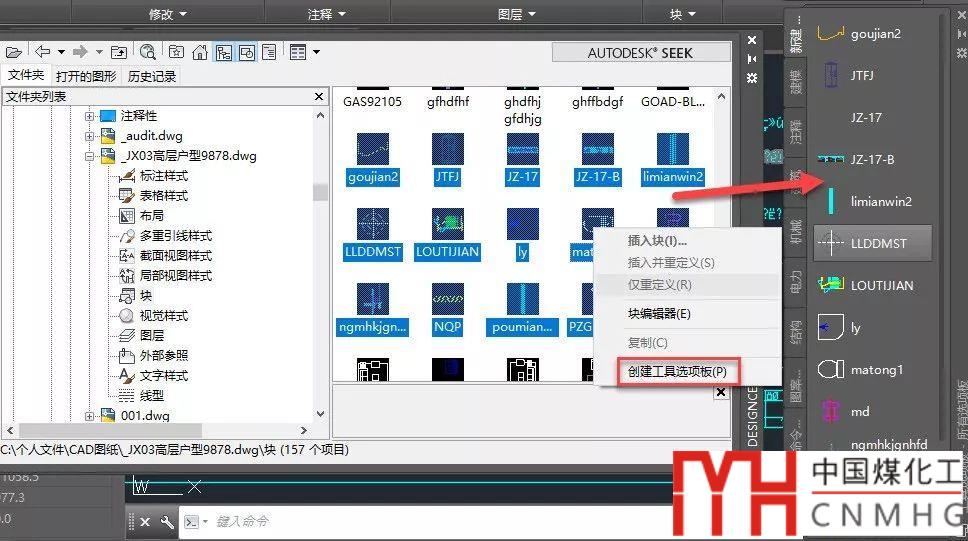Open the forward-history dropdown arrow

click(99, 52)
